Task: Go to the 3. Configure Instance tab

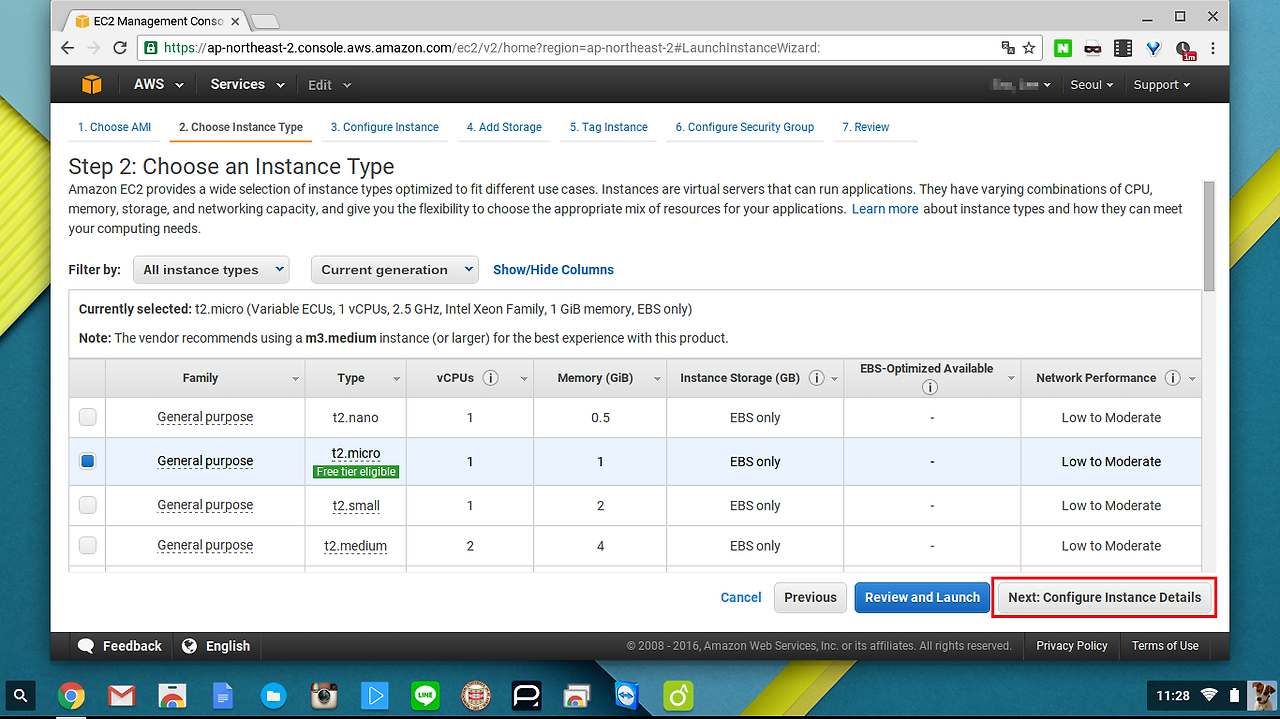Action: pyautogui.click(x=384, y=127)
